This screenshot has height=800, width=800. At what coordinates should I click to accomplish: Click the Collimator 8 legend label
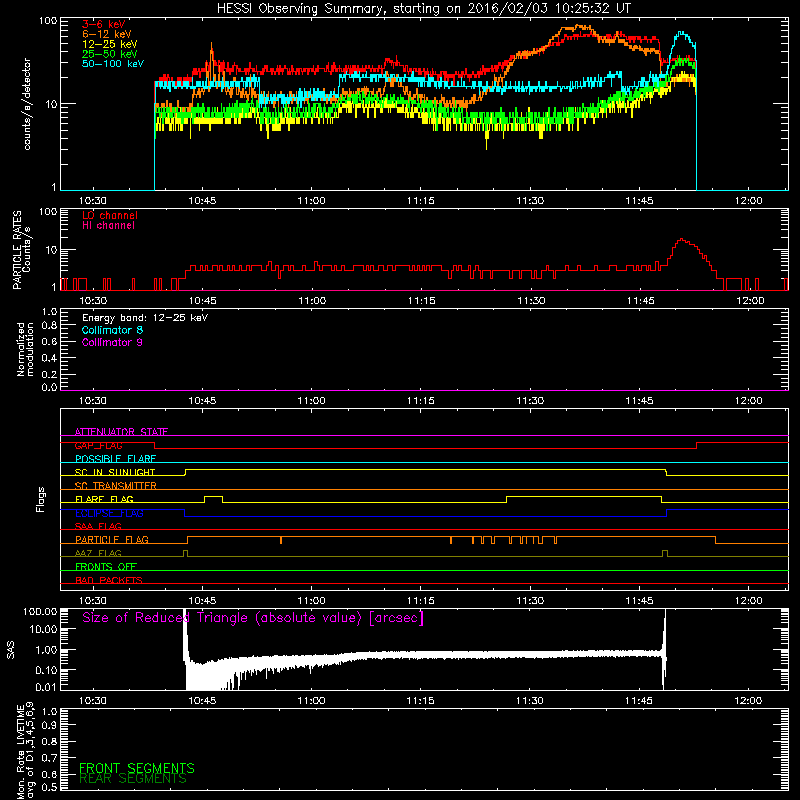point(112,330)
